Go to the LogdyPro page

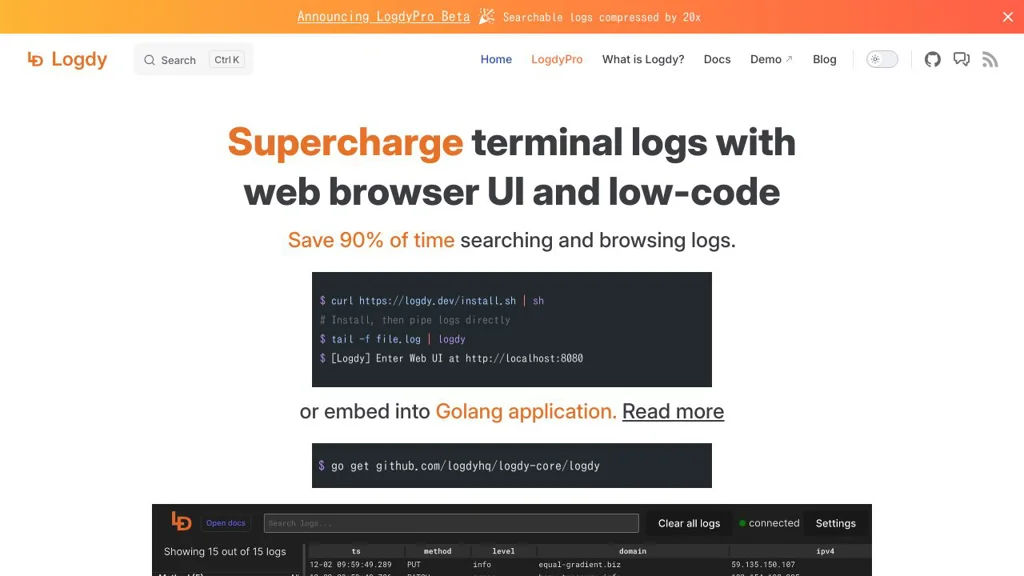click(x=556, y=59)
